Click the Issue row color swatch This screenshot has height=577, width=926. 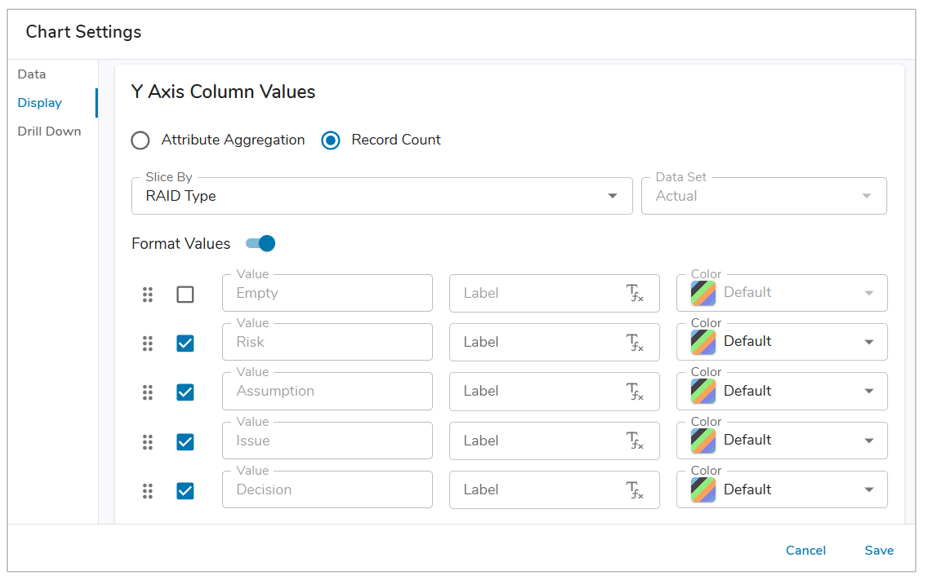(703, 440)
